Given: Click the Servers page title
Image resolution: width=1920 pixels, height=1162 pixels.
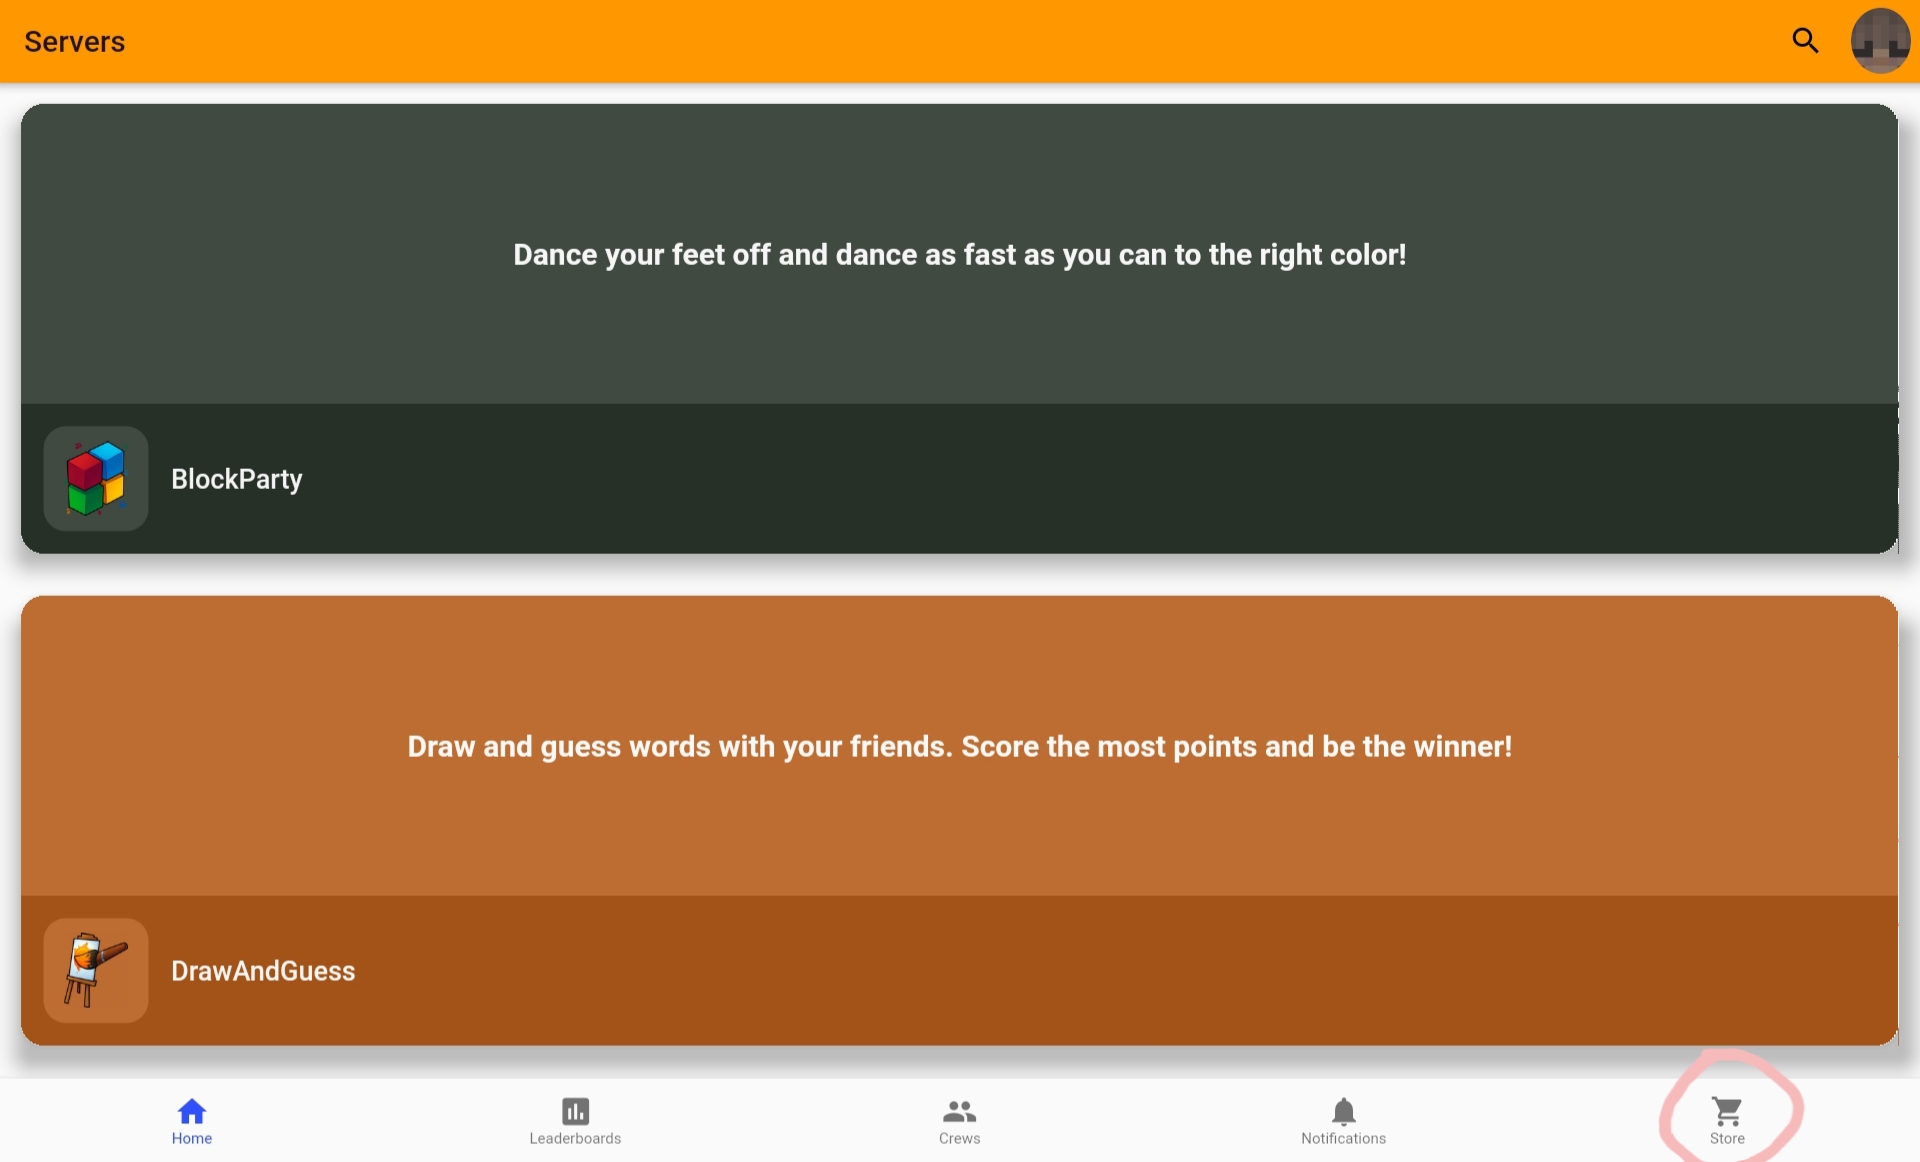Looking at the screenshot, I should pyautogui.click(x=75, y=41).
